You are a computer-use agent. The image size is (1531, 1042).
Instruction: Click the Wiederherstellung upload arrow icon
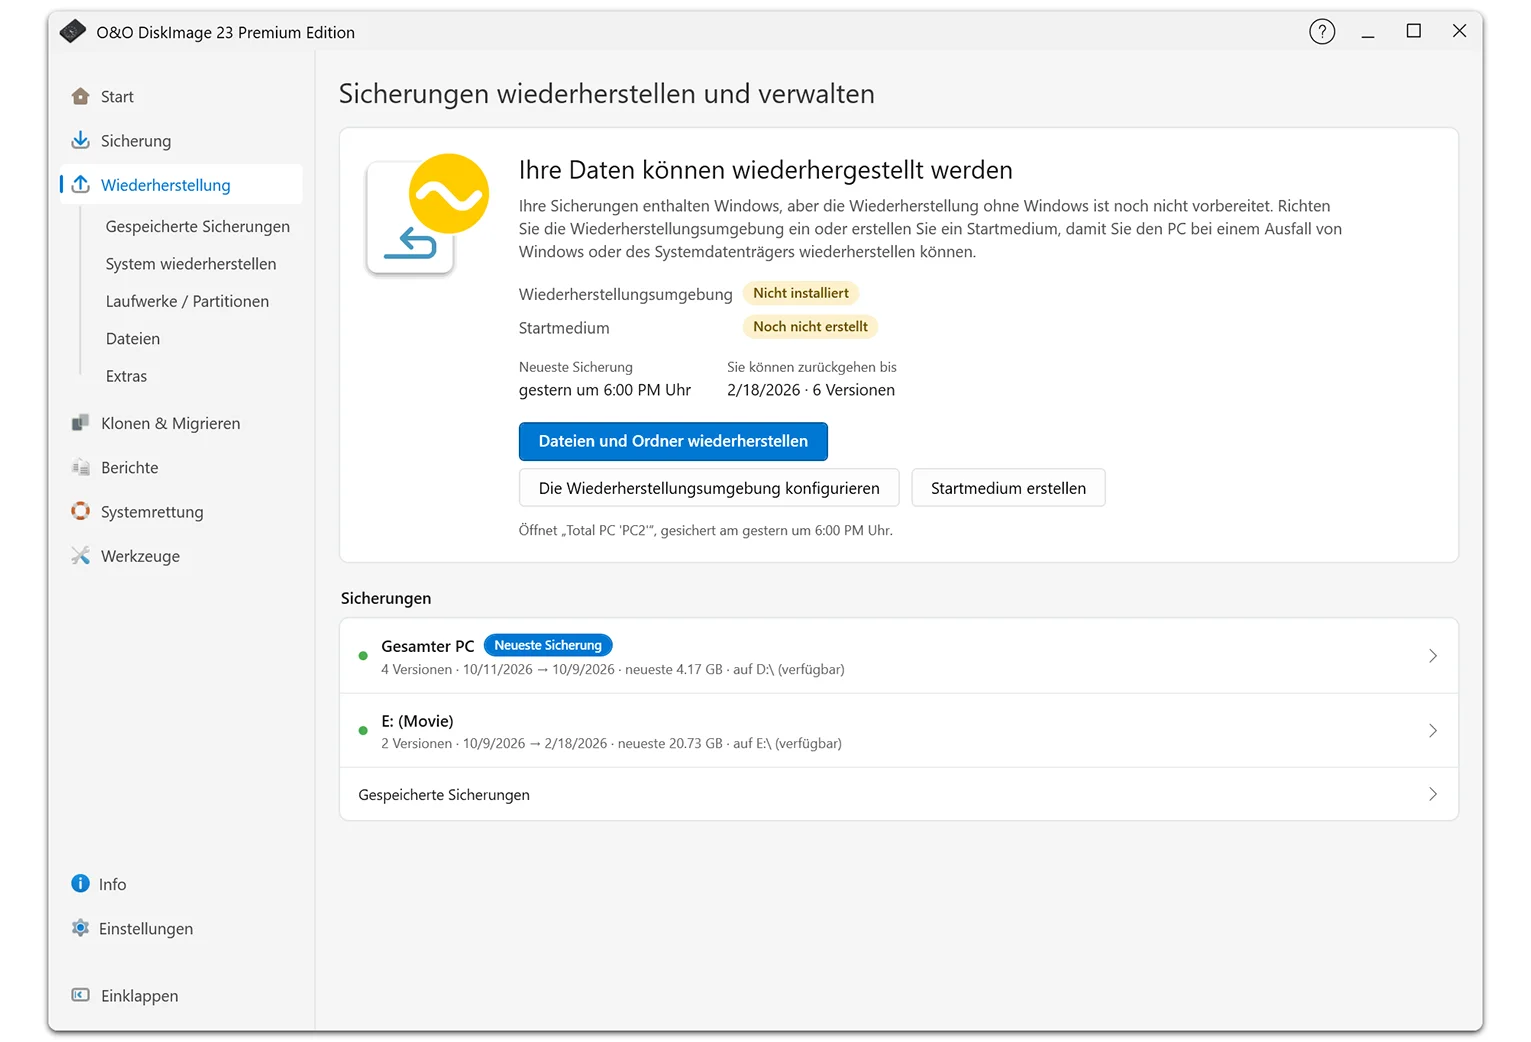[x=81, y=184]
